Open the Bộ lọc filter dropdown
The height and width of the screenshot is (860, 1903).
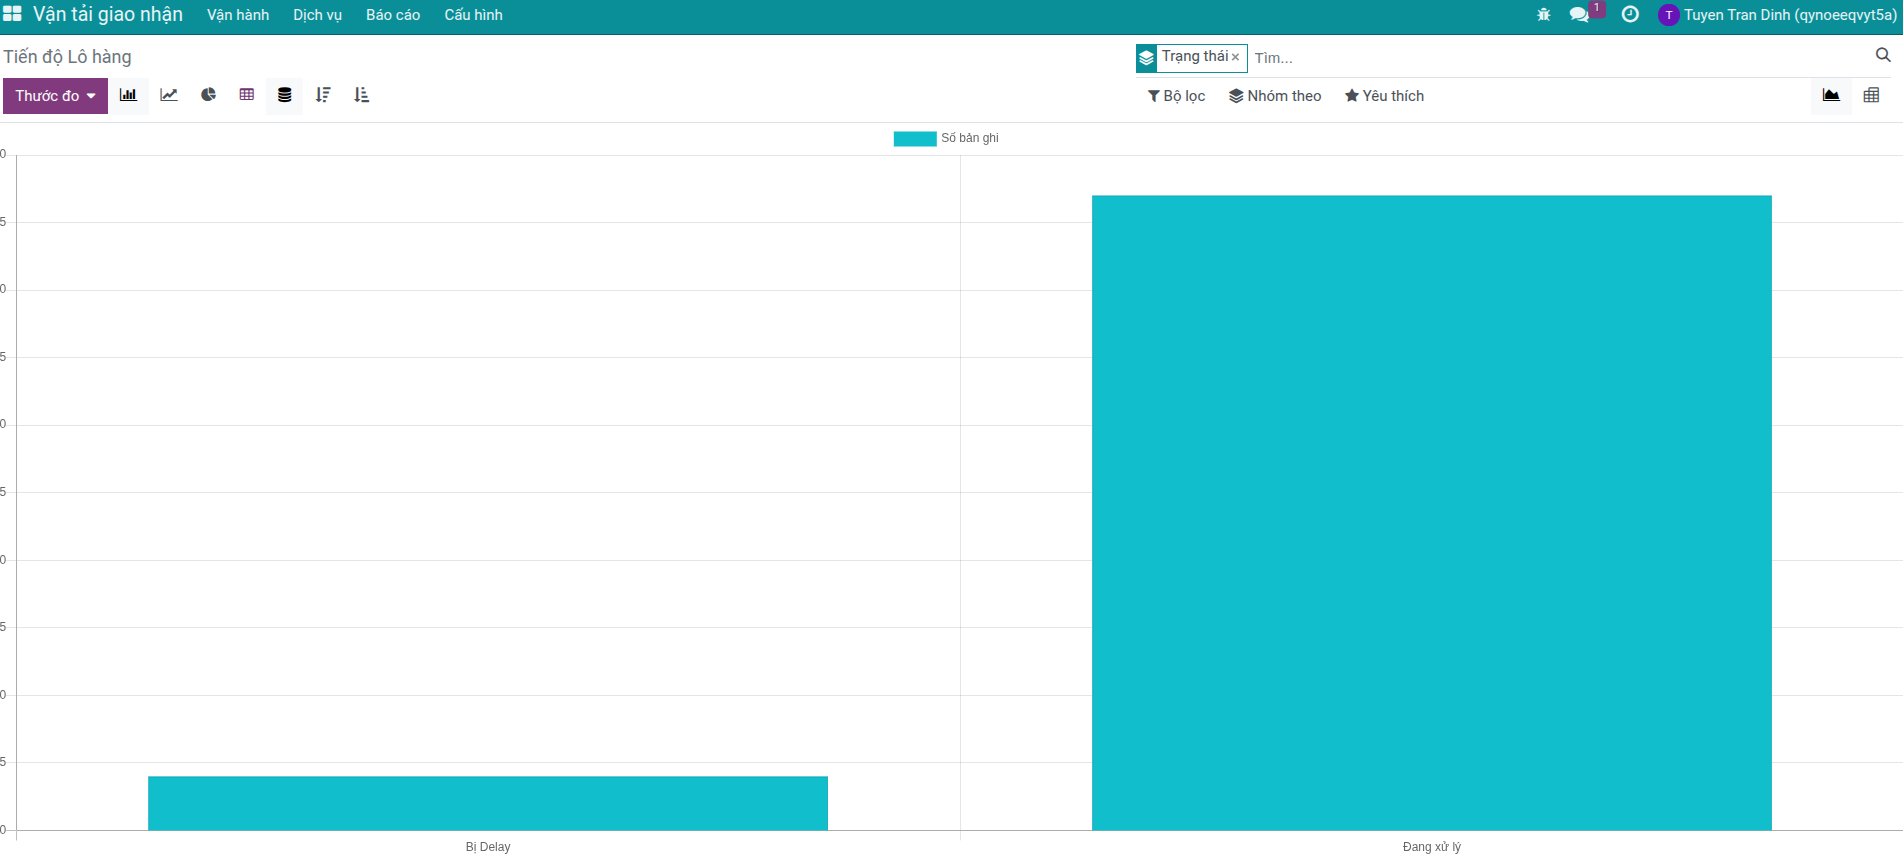tap(1176, 96)
